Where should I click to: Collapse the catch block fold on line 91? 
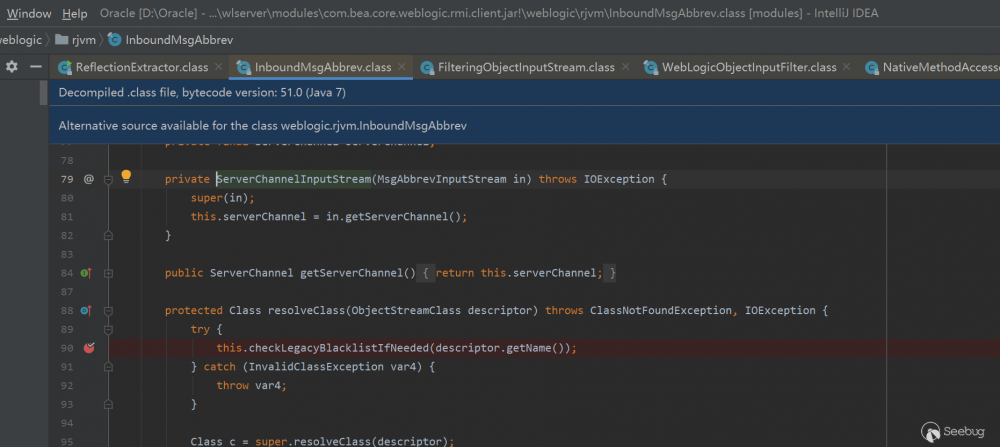point(108,367)
